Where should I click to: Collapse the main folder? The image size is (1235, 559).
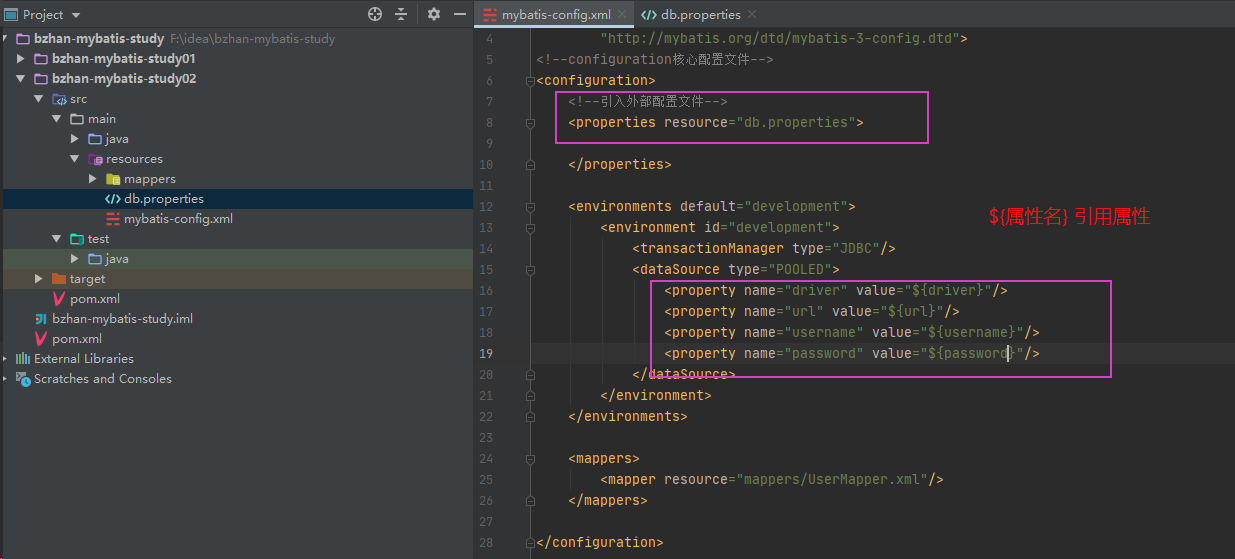pyautogui.click(x=57, y=119)
